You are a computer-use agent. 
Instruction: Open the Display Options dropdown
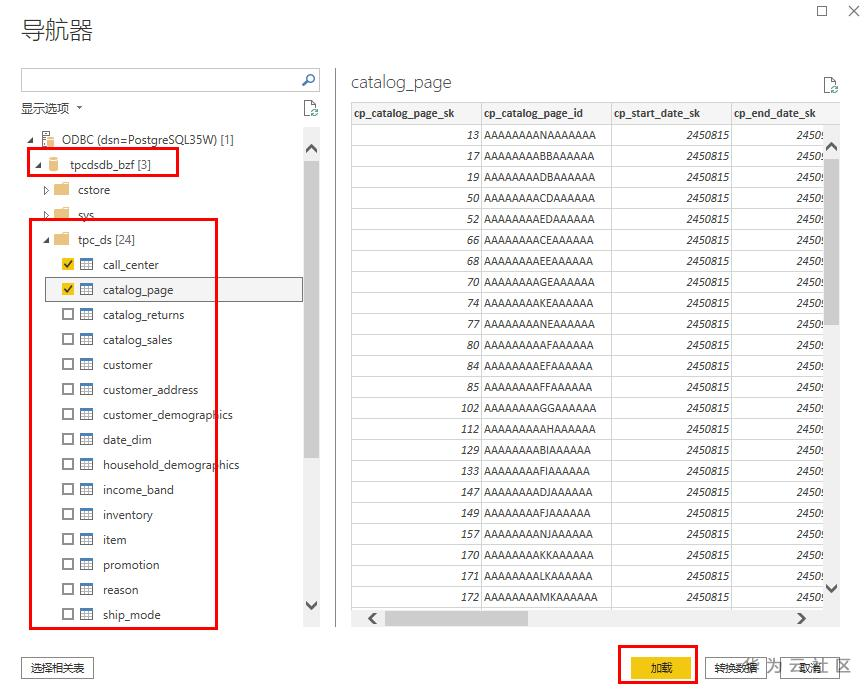[x=52, y=108]
